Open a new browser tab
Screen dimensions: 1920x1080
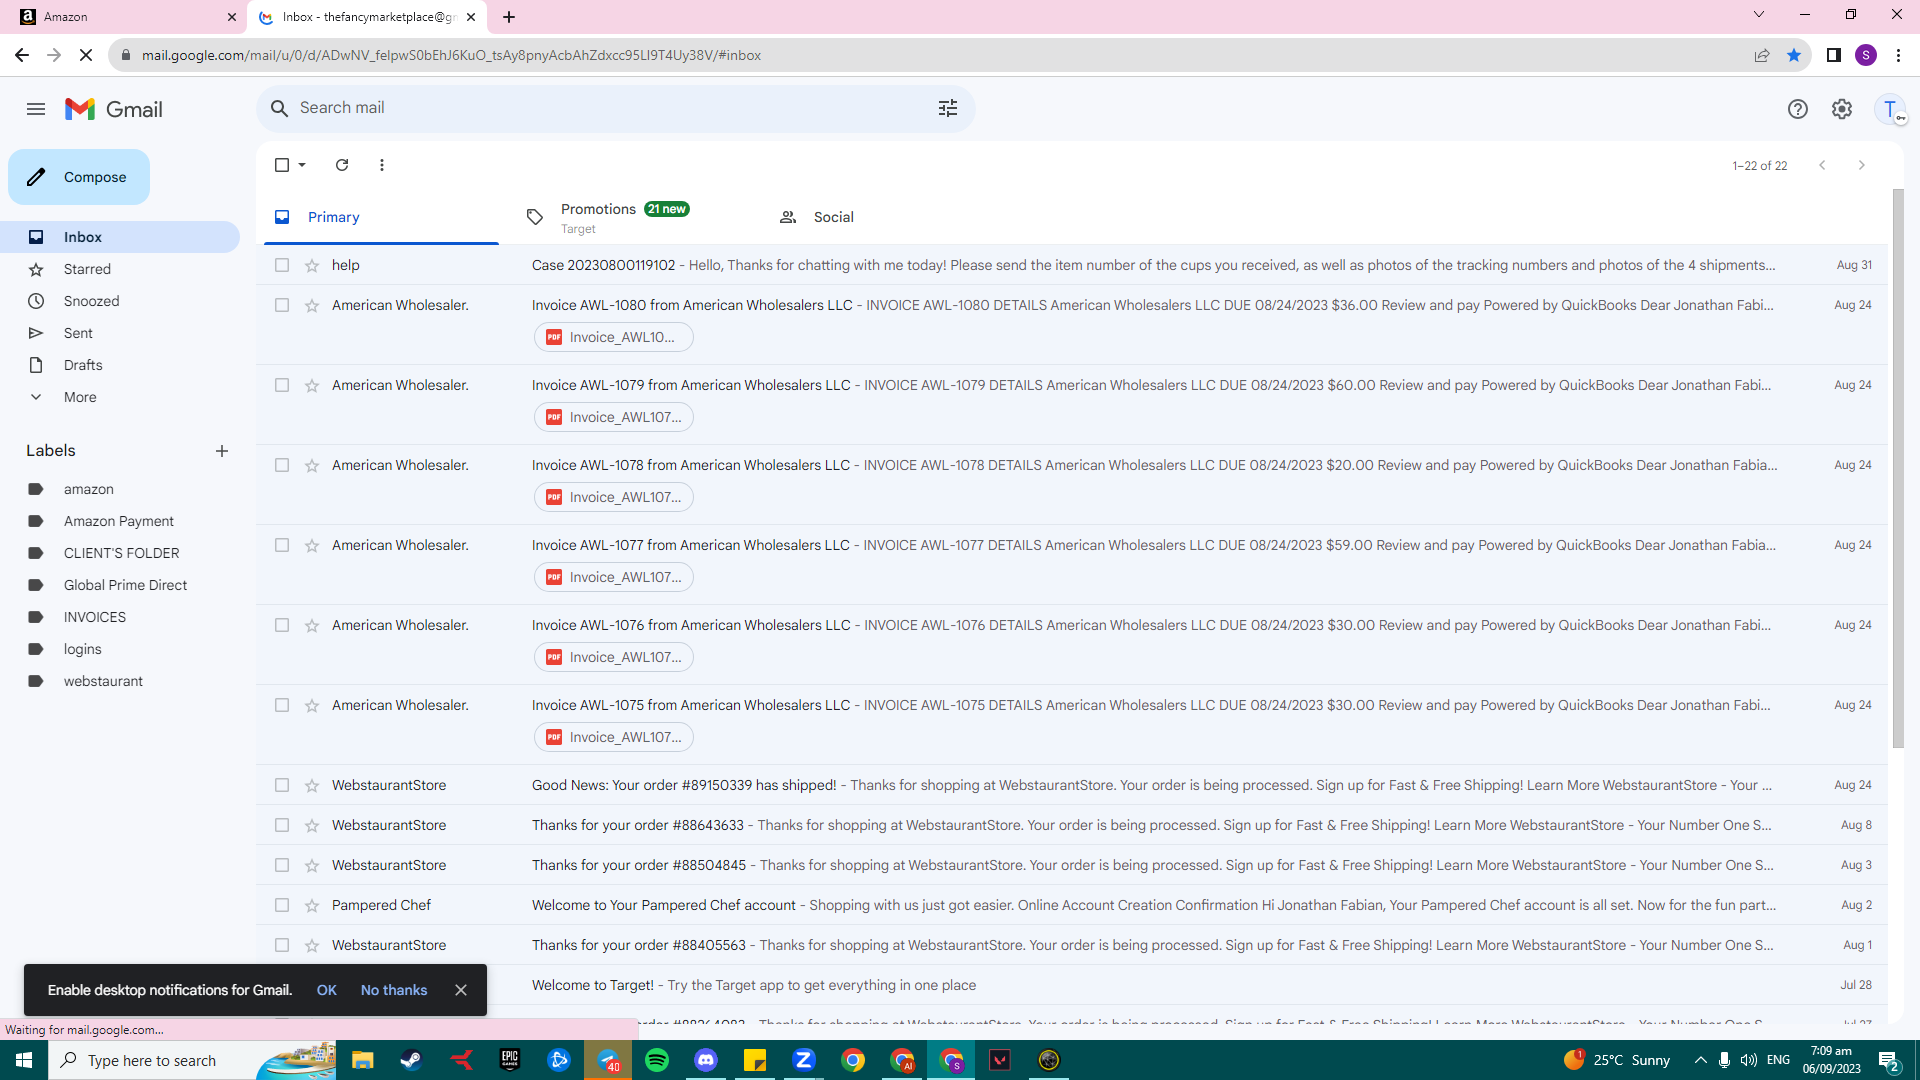pyautogui.click(x=509, y=17)
